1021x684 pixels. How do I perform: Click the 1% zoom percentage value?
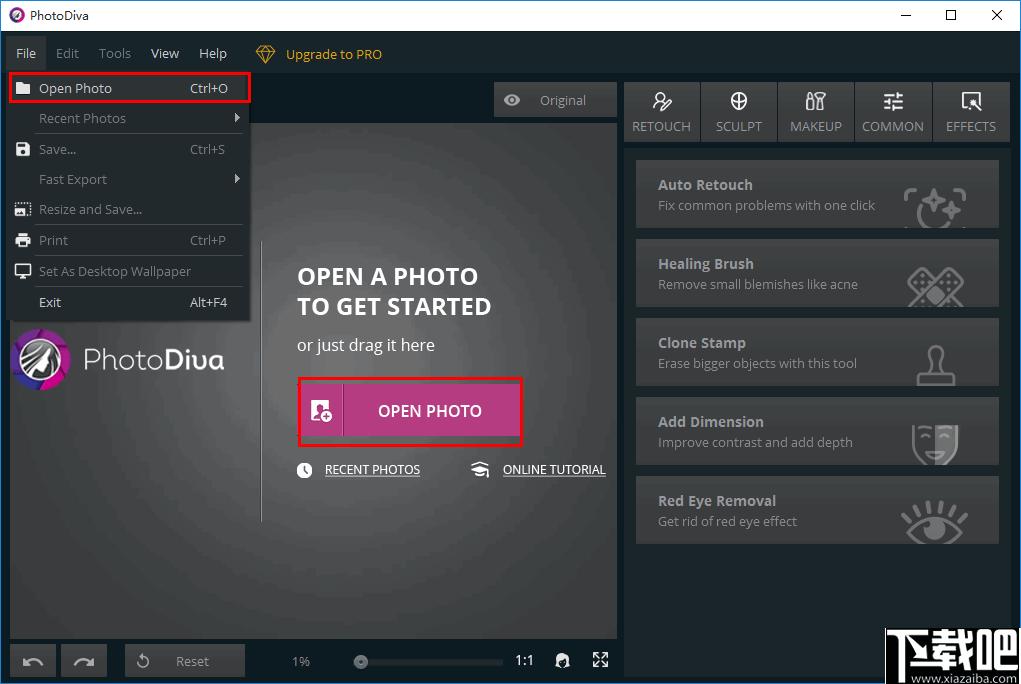(301, 661)
